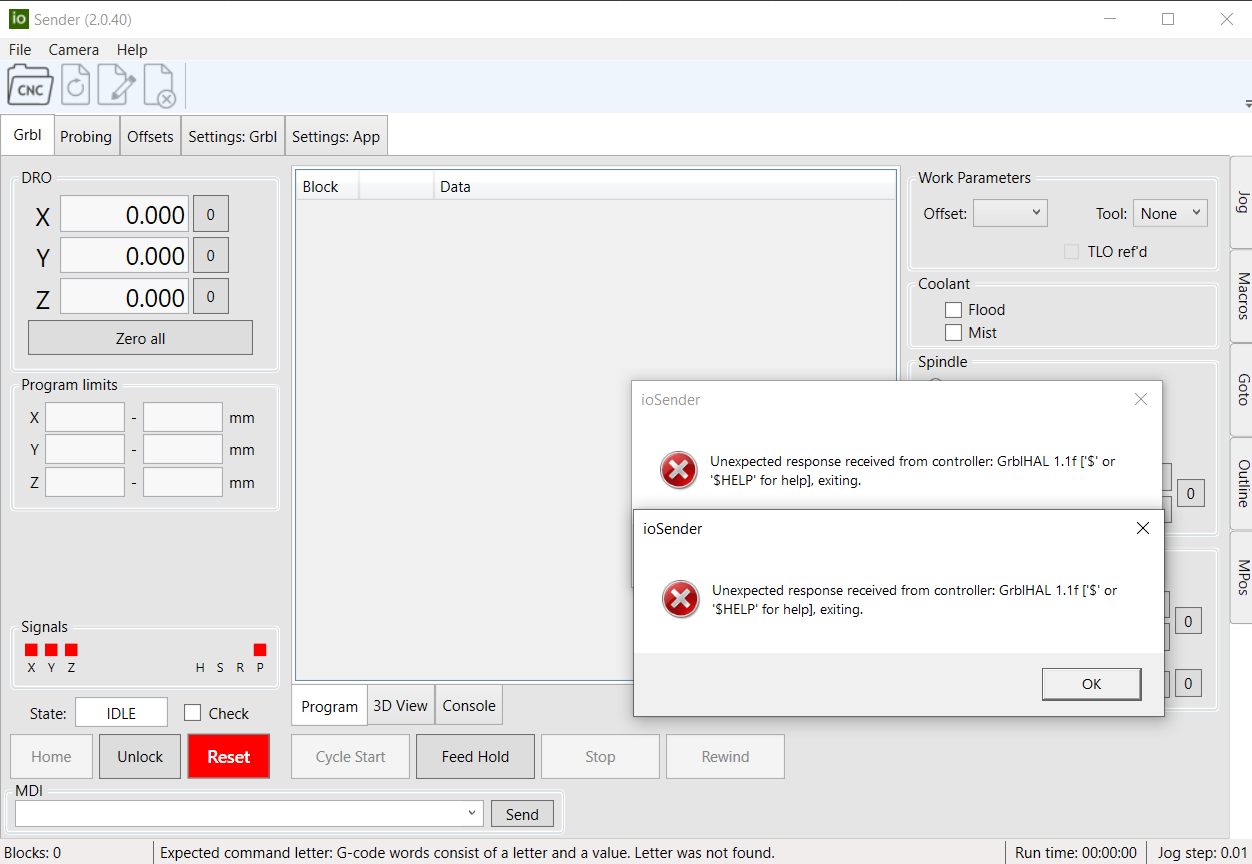Open the Tool dropdown showing None

click(1170, 213)
